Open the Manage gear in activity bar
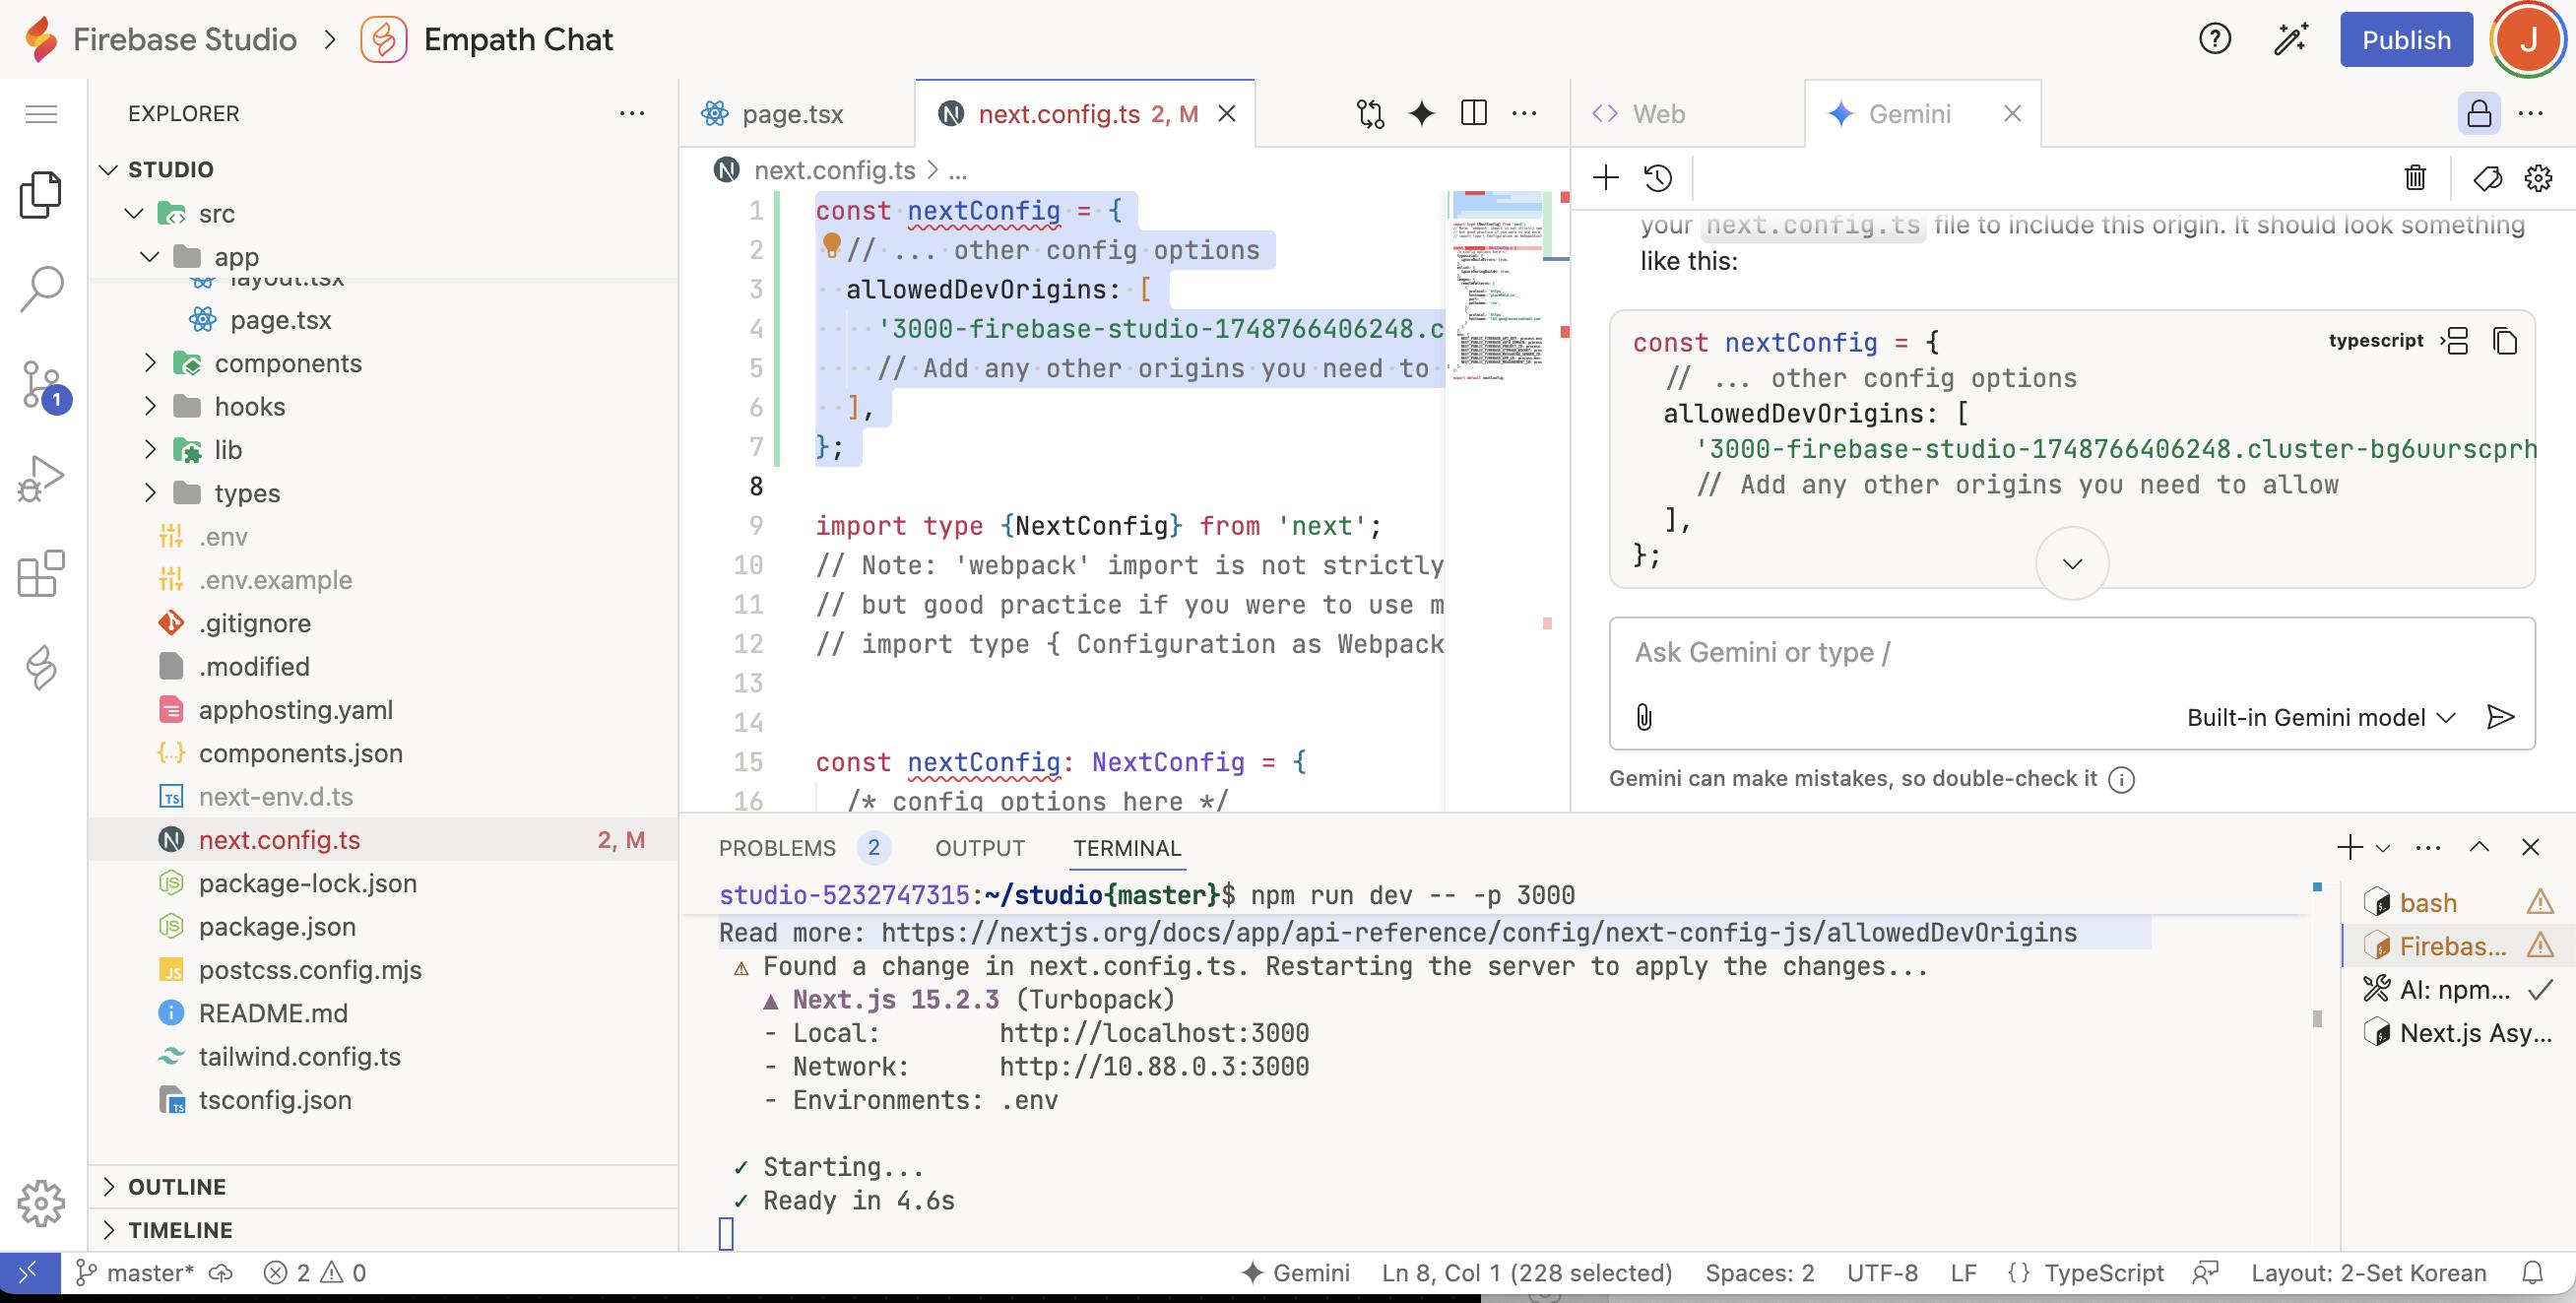 pos(41,1203)
